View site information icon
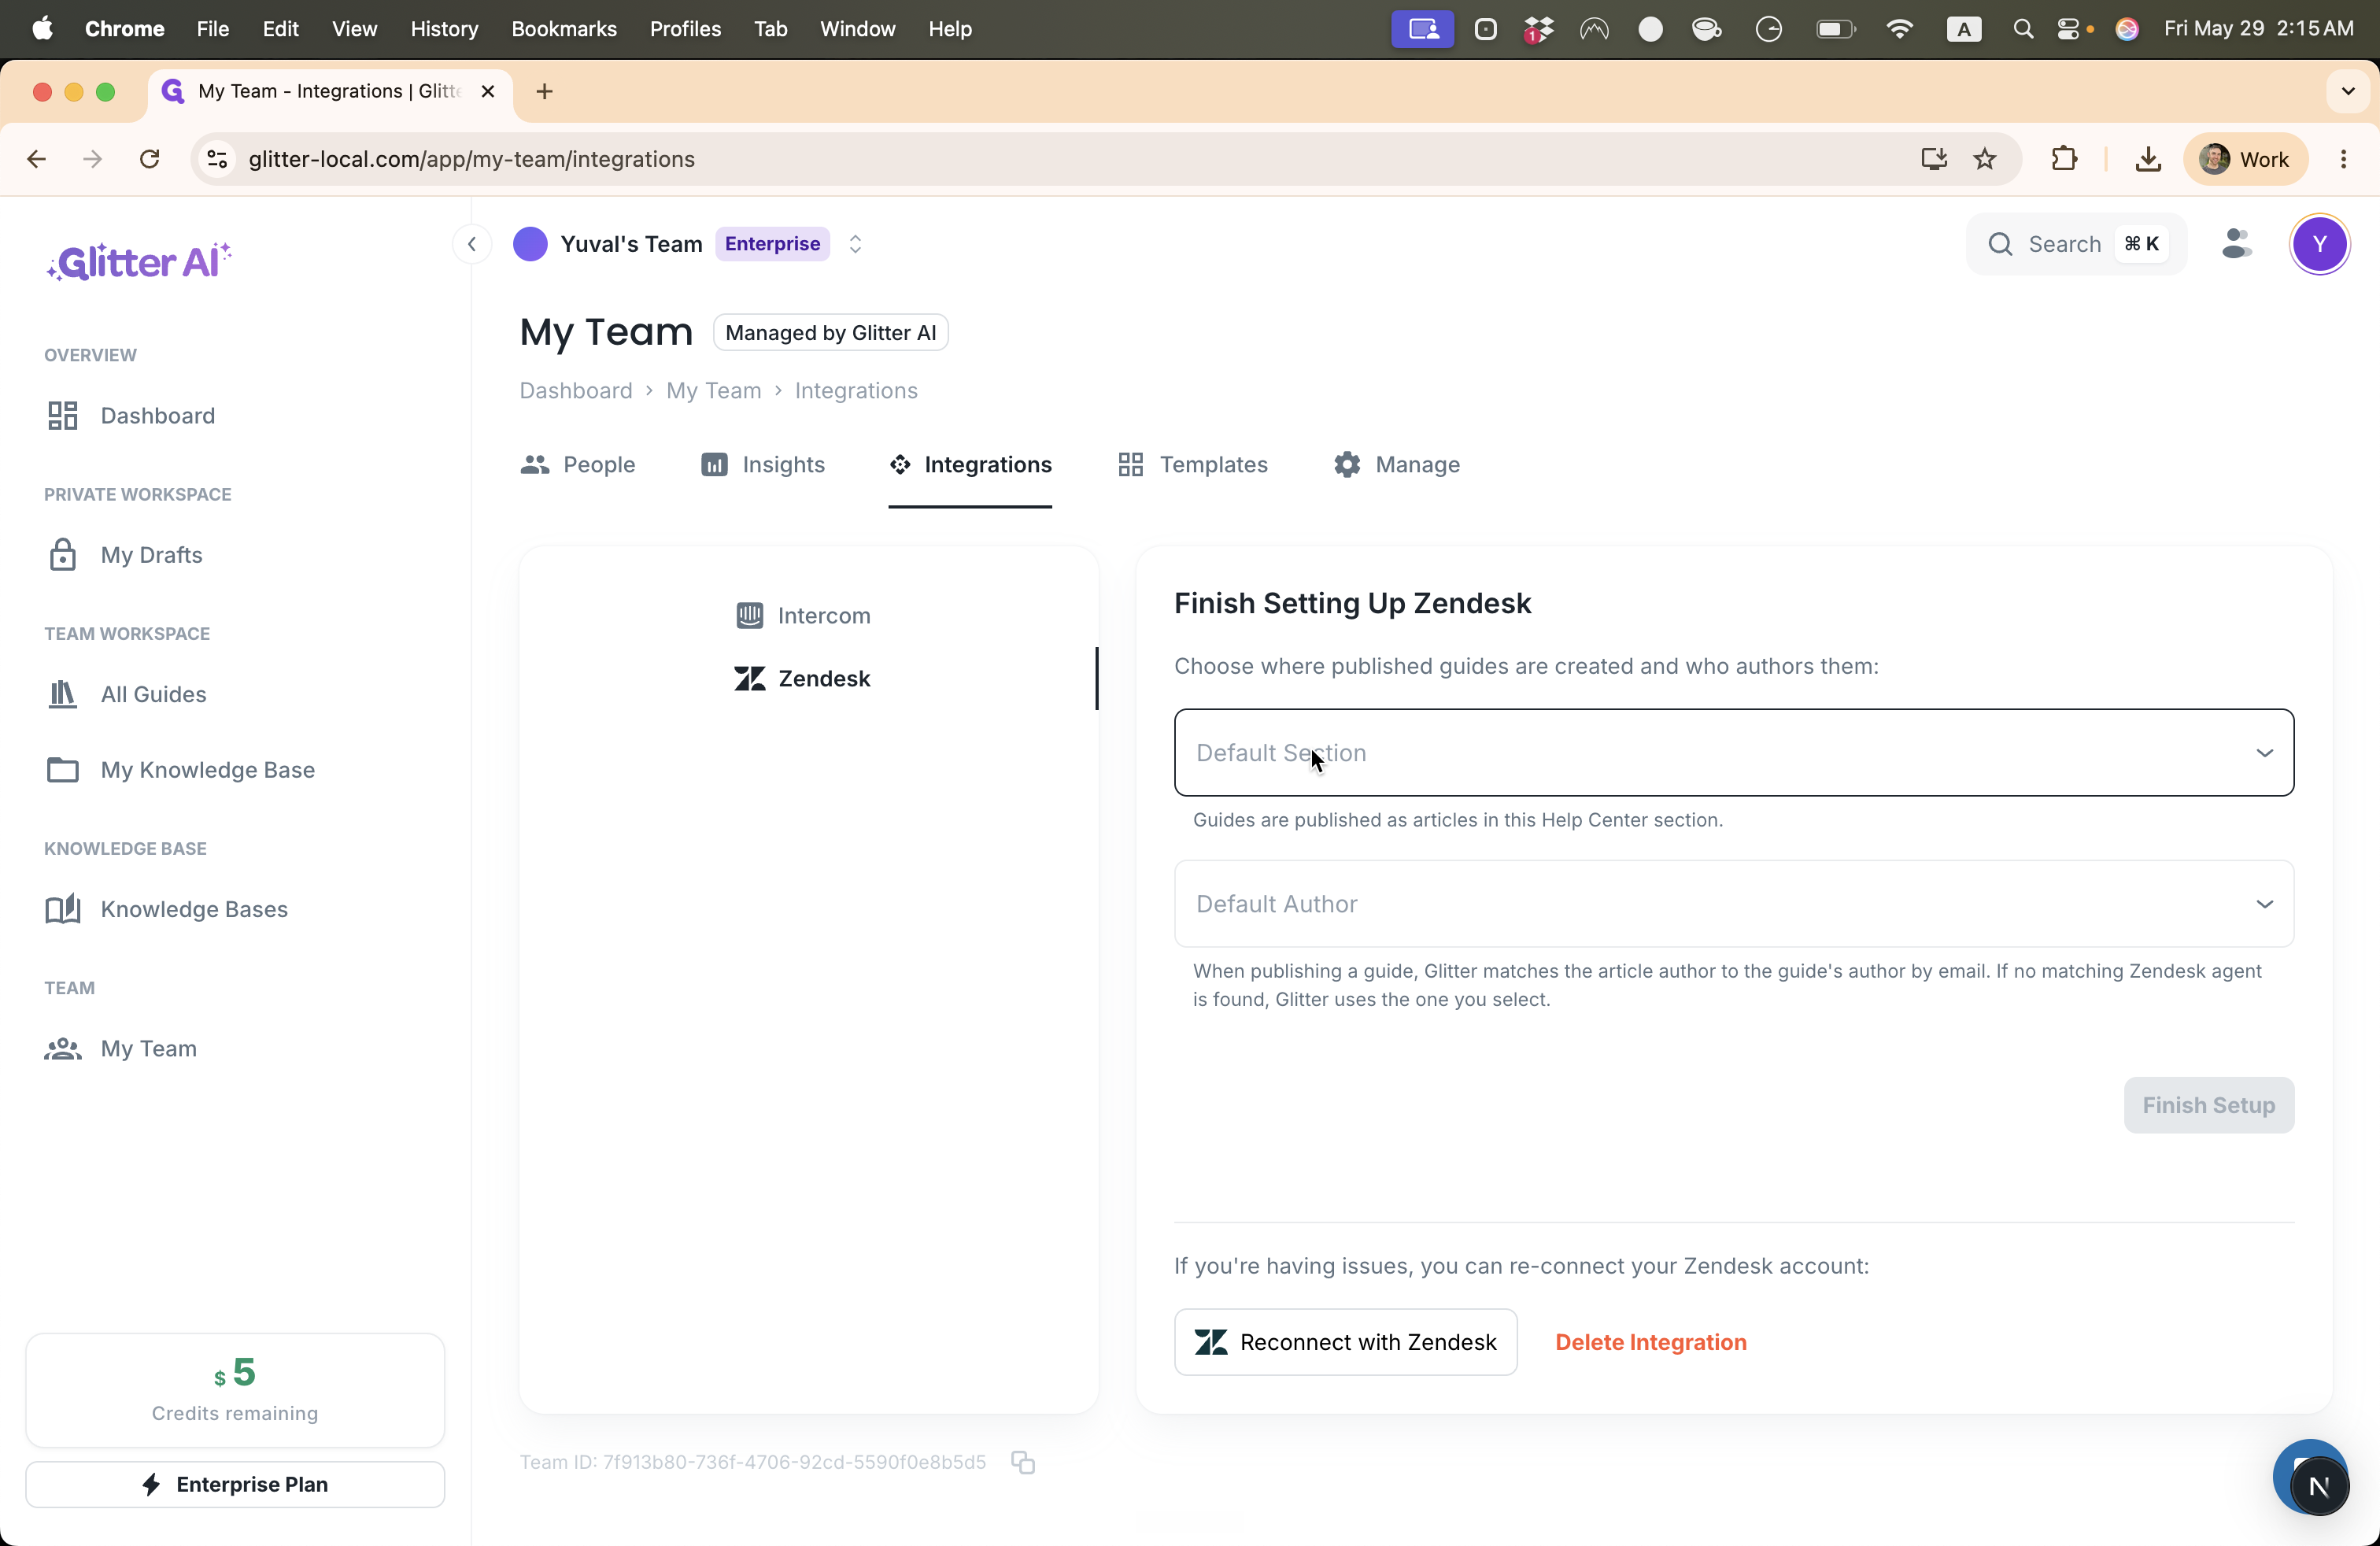Screen dimensions: 2380x1546 217,159
